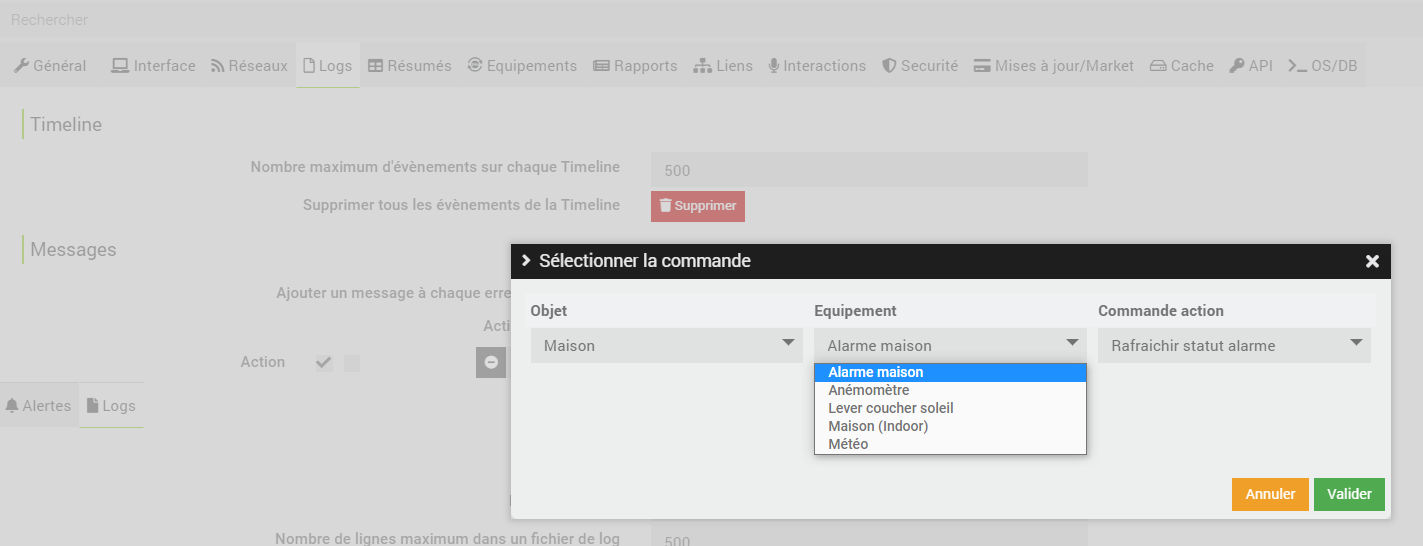Expand the Objet dropdown
The width and height of the screenshot is (1423, 546).
point(666,346)
